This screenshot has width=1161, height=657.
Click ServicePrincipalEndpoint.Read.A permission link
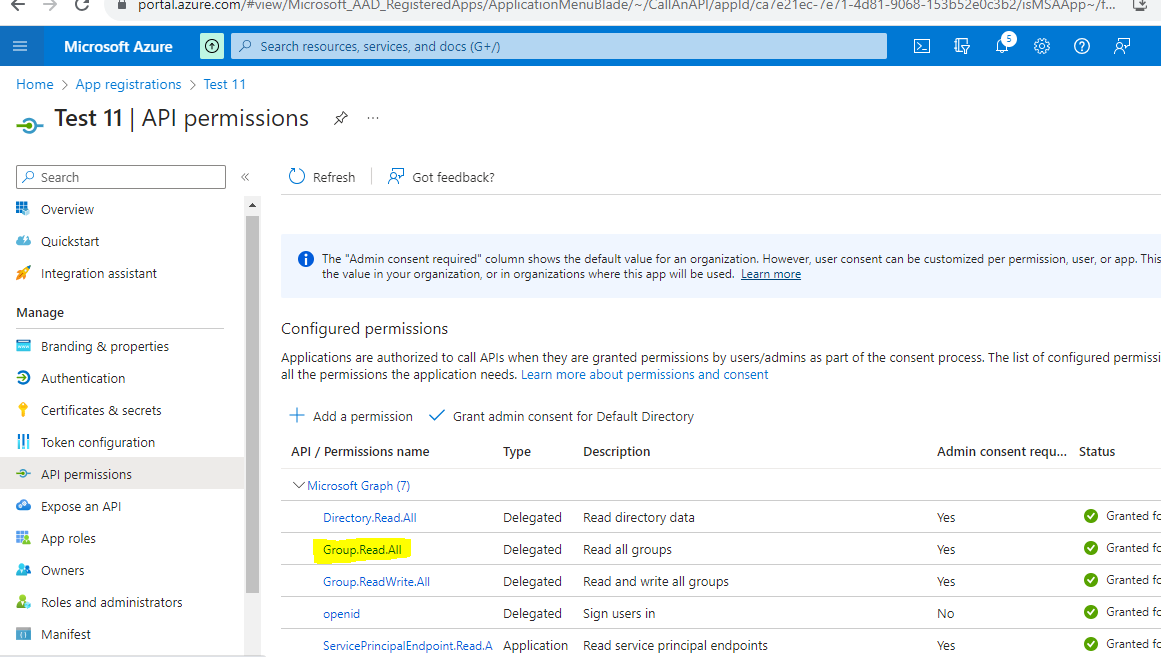[407, 646]
